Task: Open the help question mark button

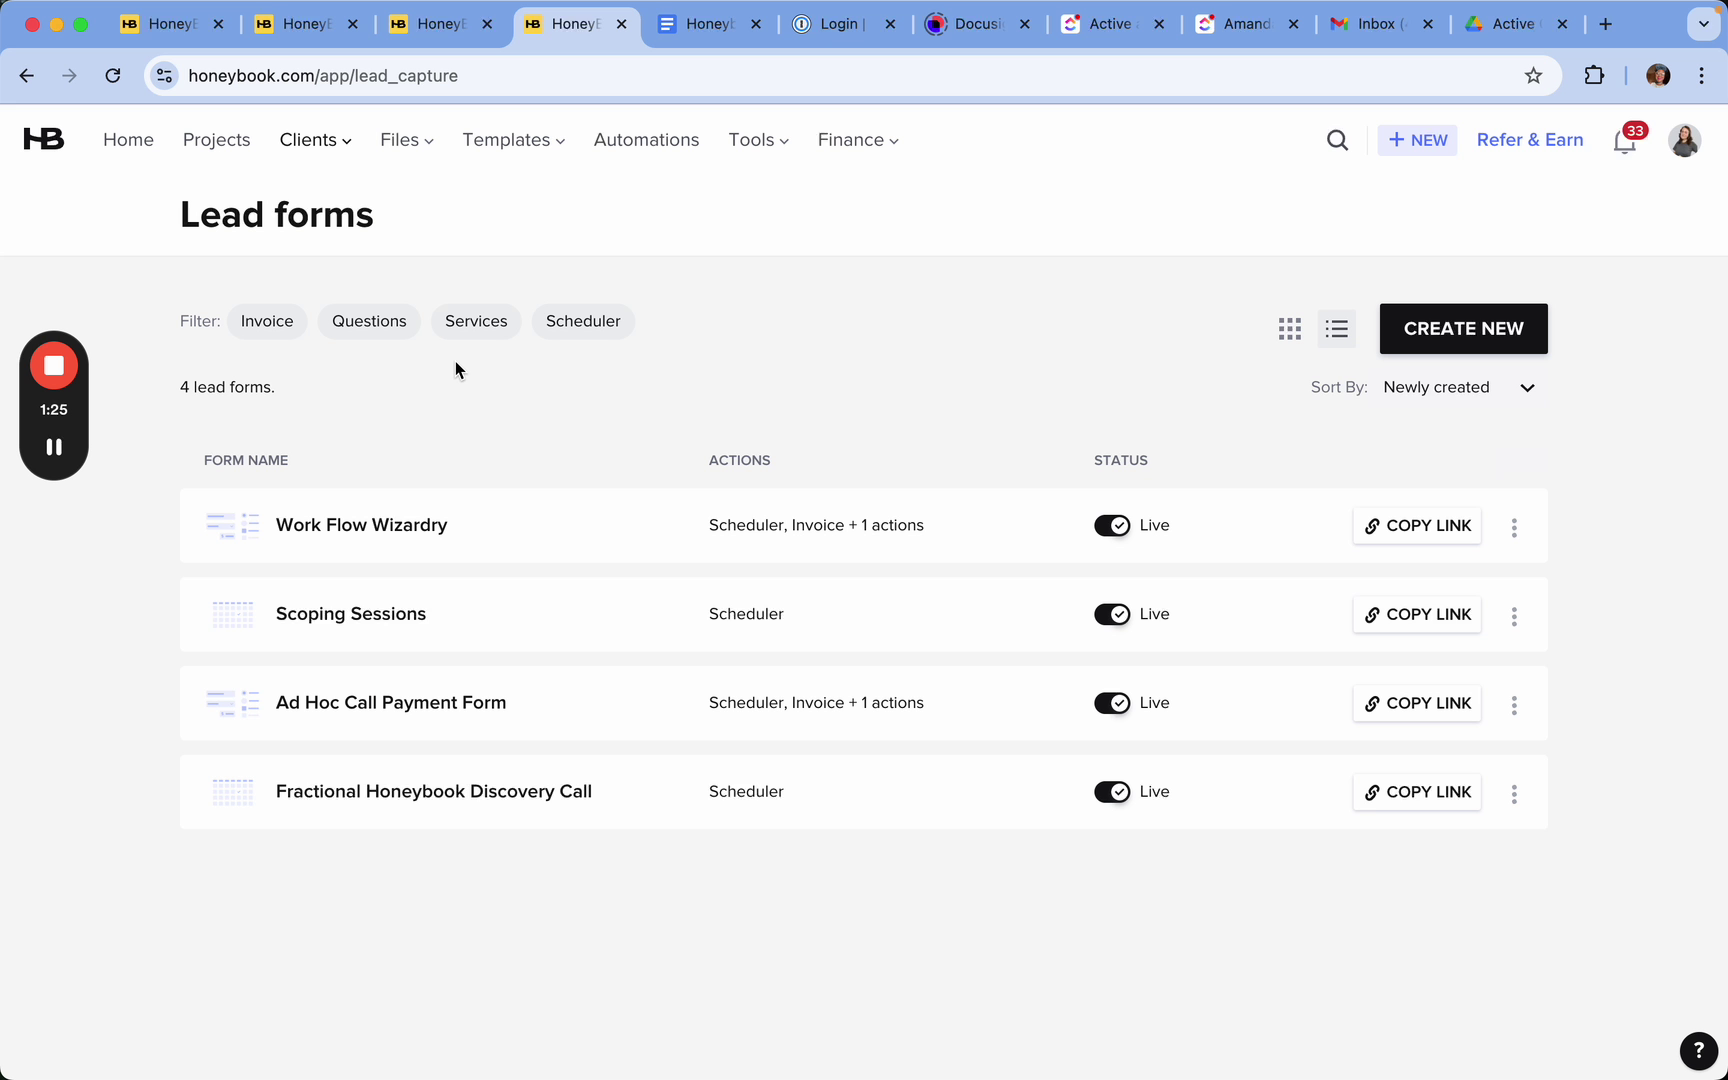Action: coord(1698,1050)
